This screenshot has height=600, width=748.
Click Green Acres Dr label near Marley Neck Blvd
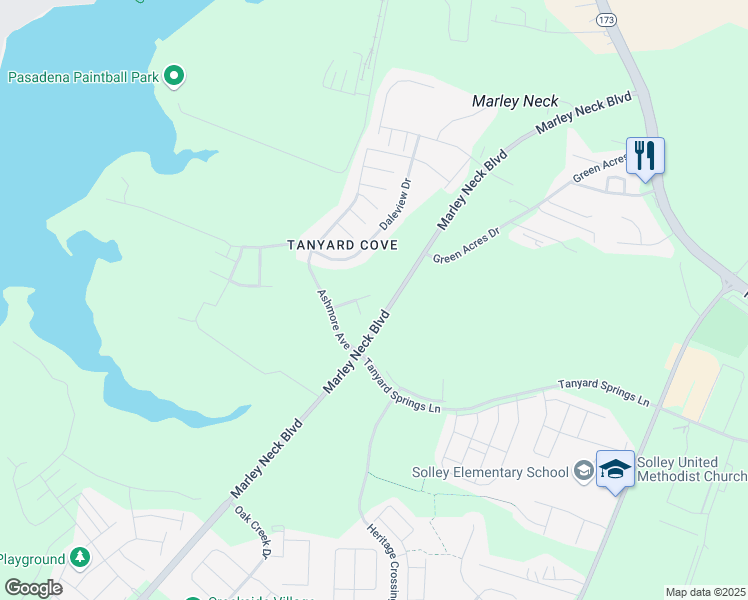466,245
